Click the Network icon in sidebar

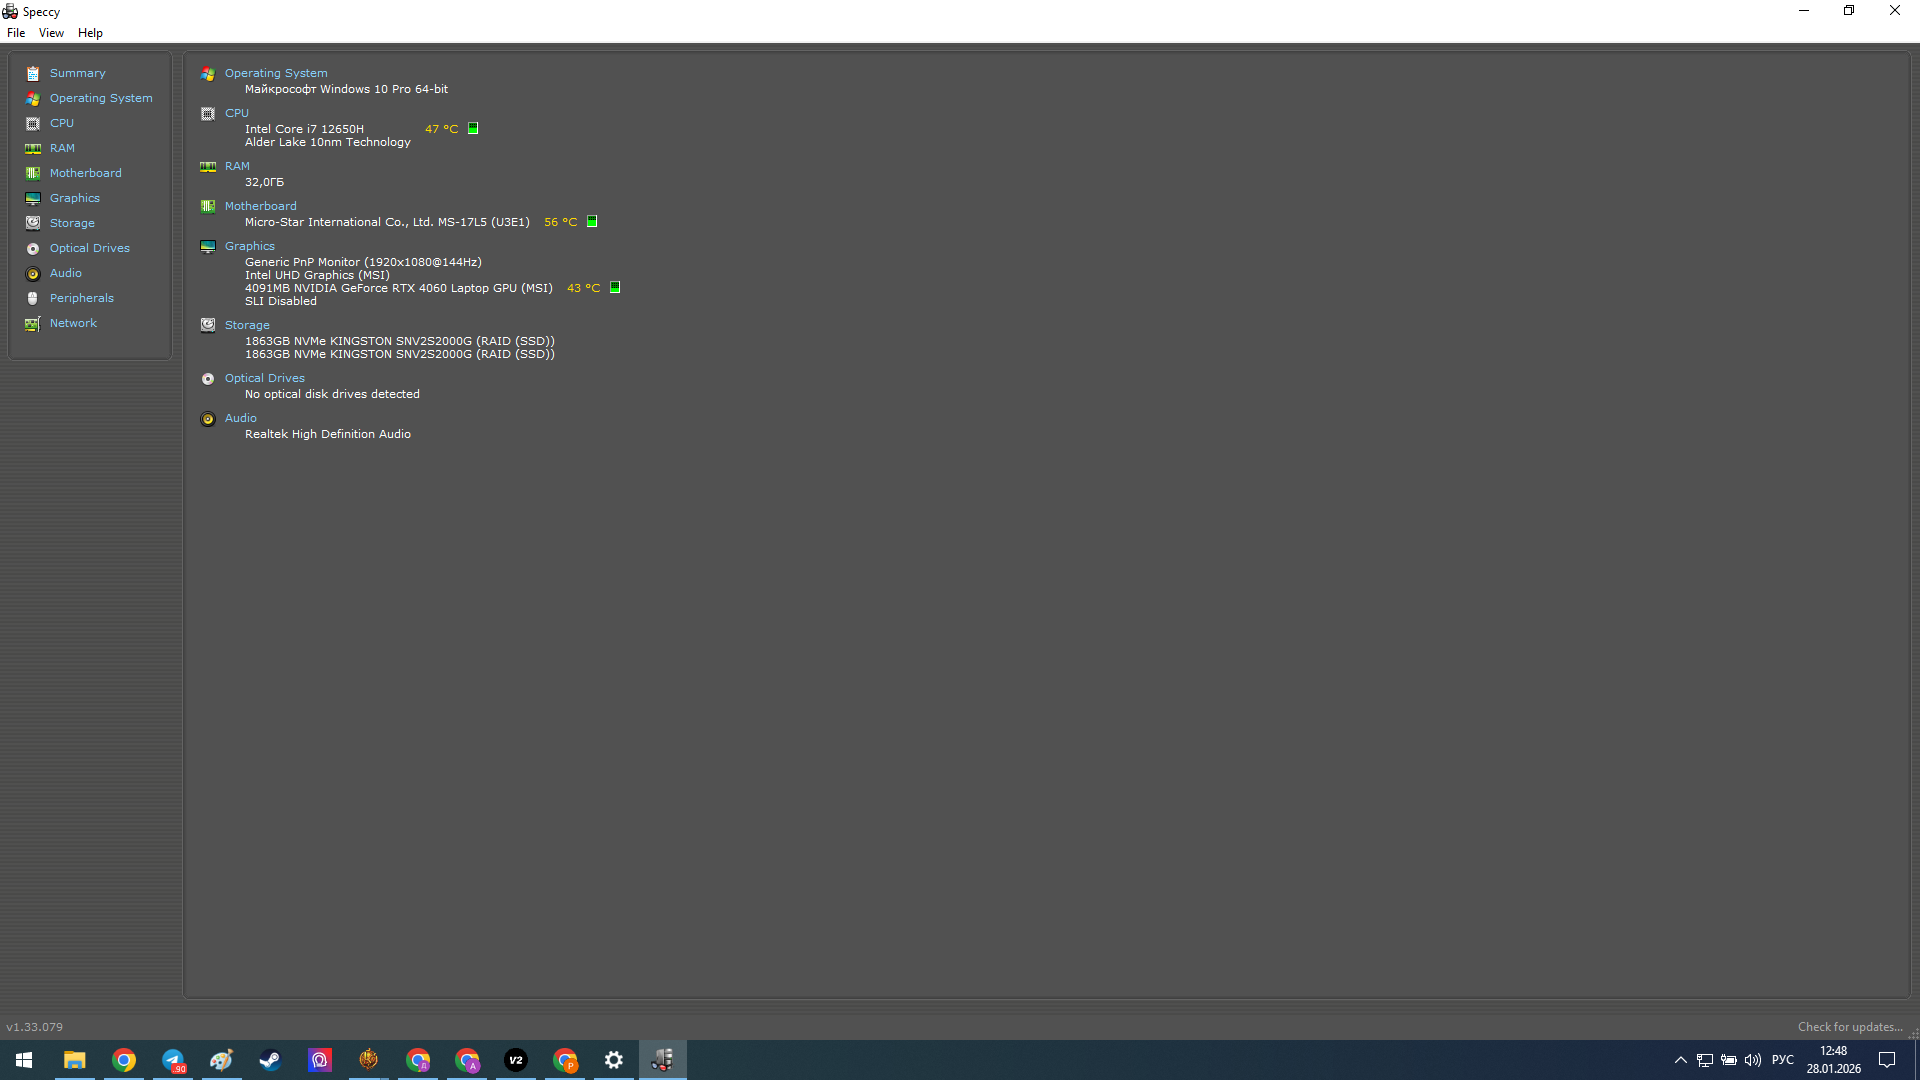[33, 324]
